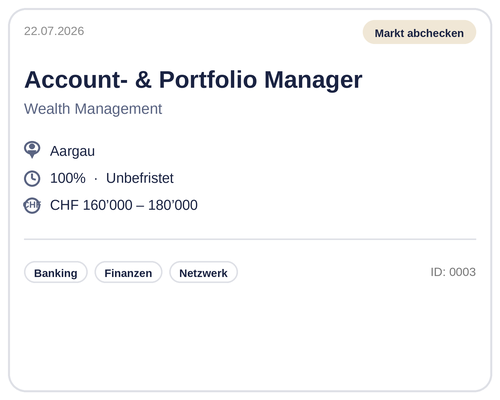Viewport: 500px width, 400px height.
Task: Click the lower salary figure 160'000
Action: coord(107,205)
